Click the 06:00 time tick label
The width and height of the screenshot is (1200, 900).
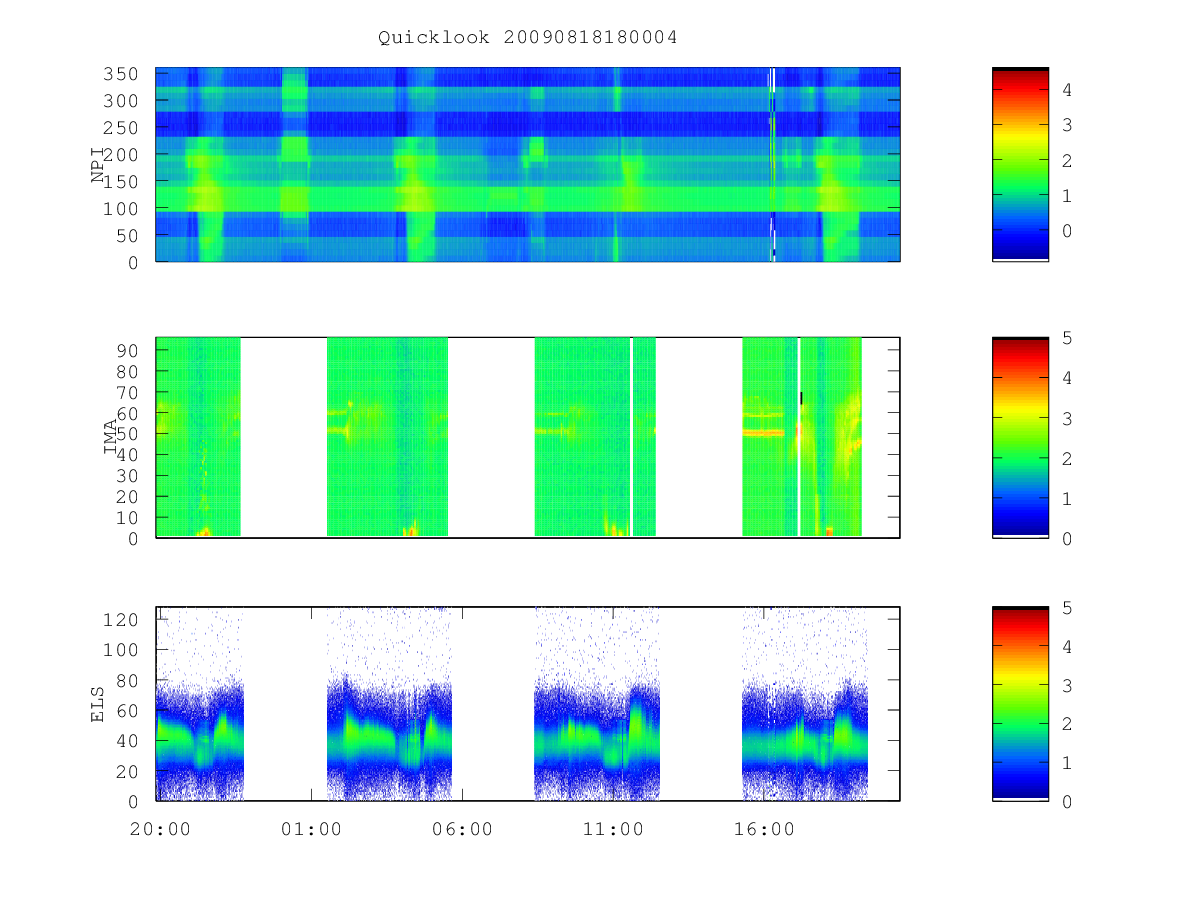[x=462, y=829]
